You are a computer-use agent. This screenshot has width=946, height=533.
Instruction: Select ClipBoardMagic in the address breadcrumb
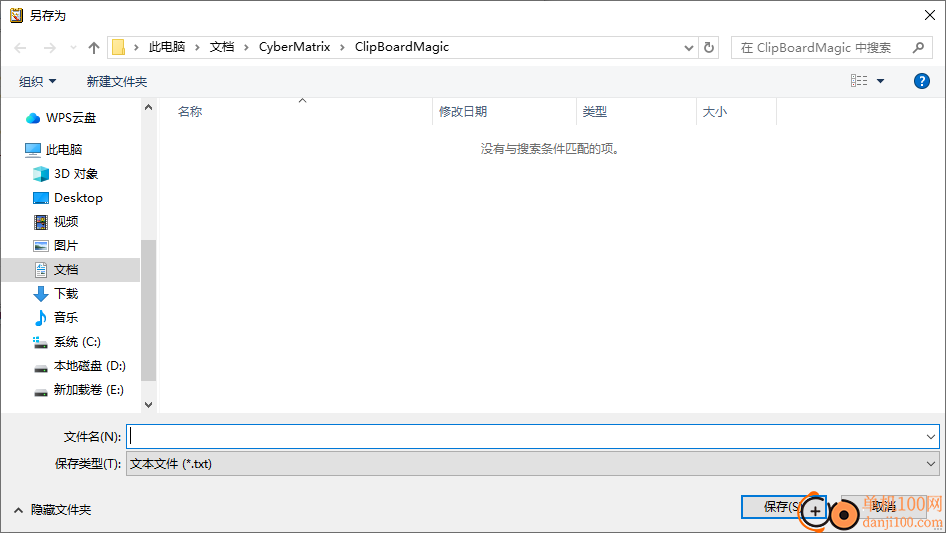pos(402,47)
